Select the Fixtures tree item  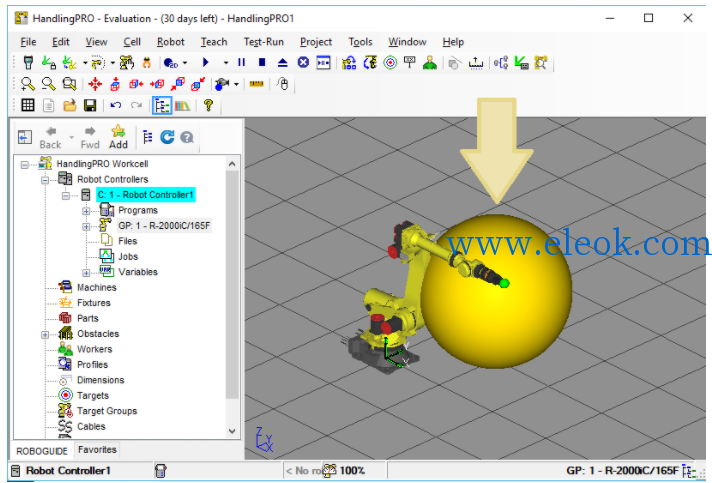tap(94, 303)
